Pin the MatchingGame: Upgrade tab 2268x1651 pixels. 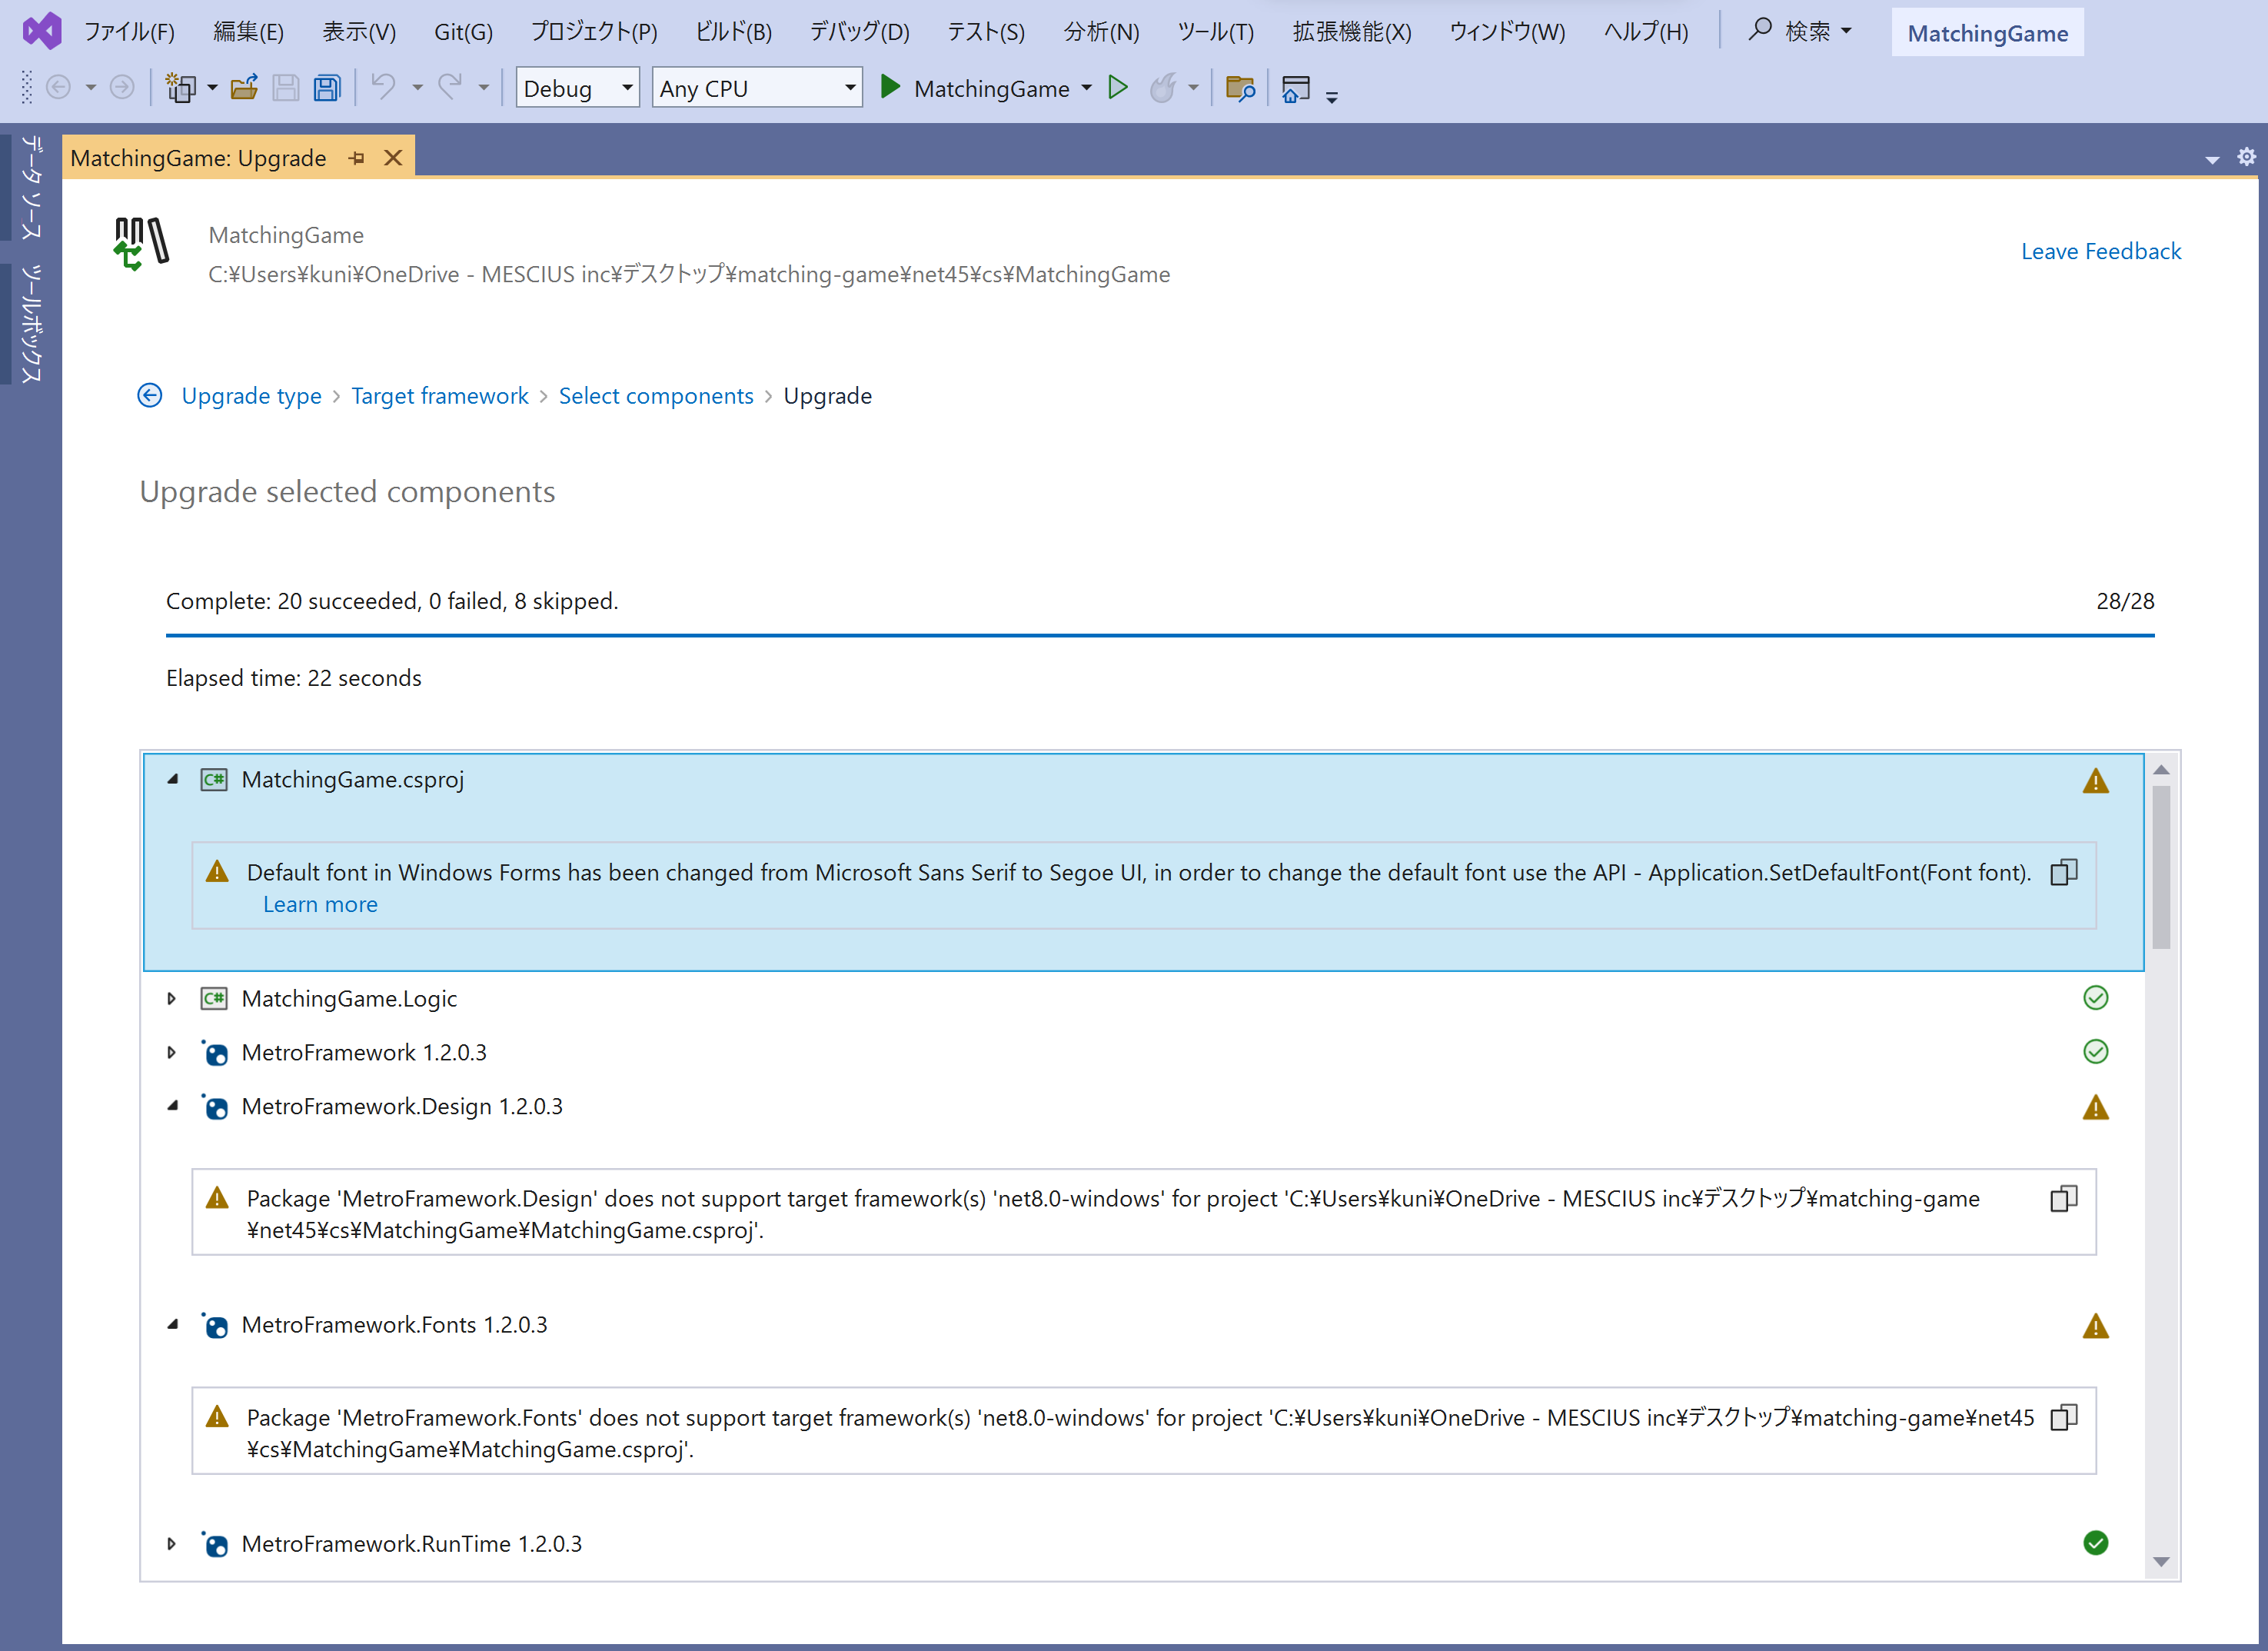pos(357,158)
